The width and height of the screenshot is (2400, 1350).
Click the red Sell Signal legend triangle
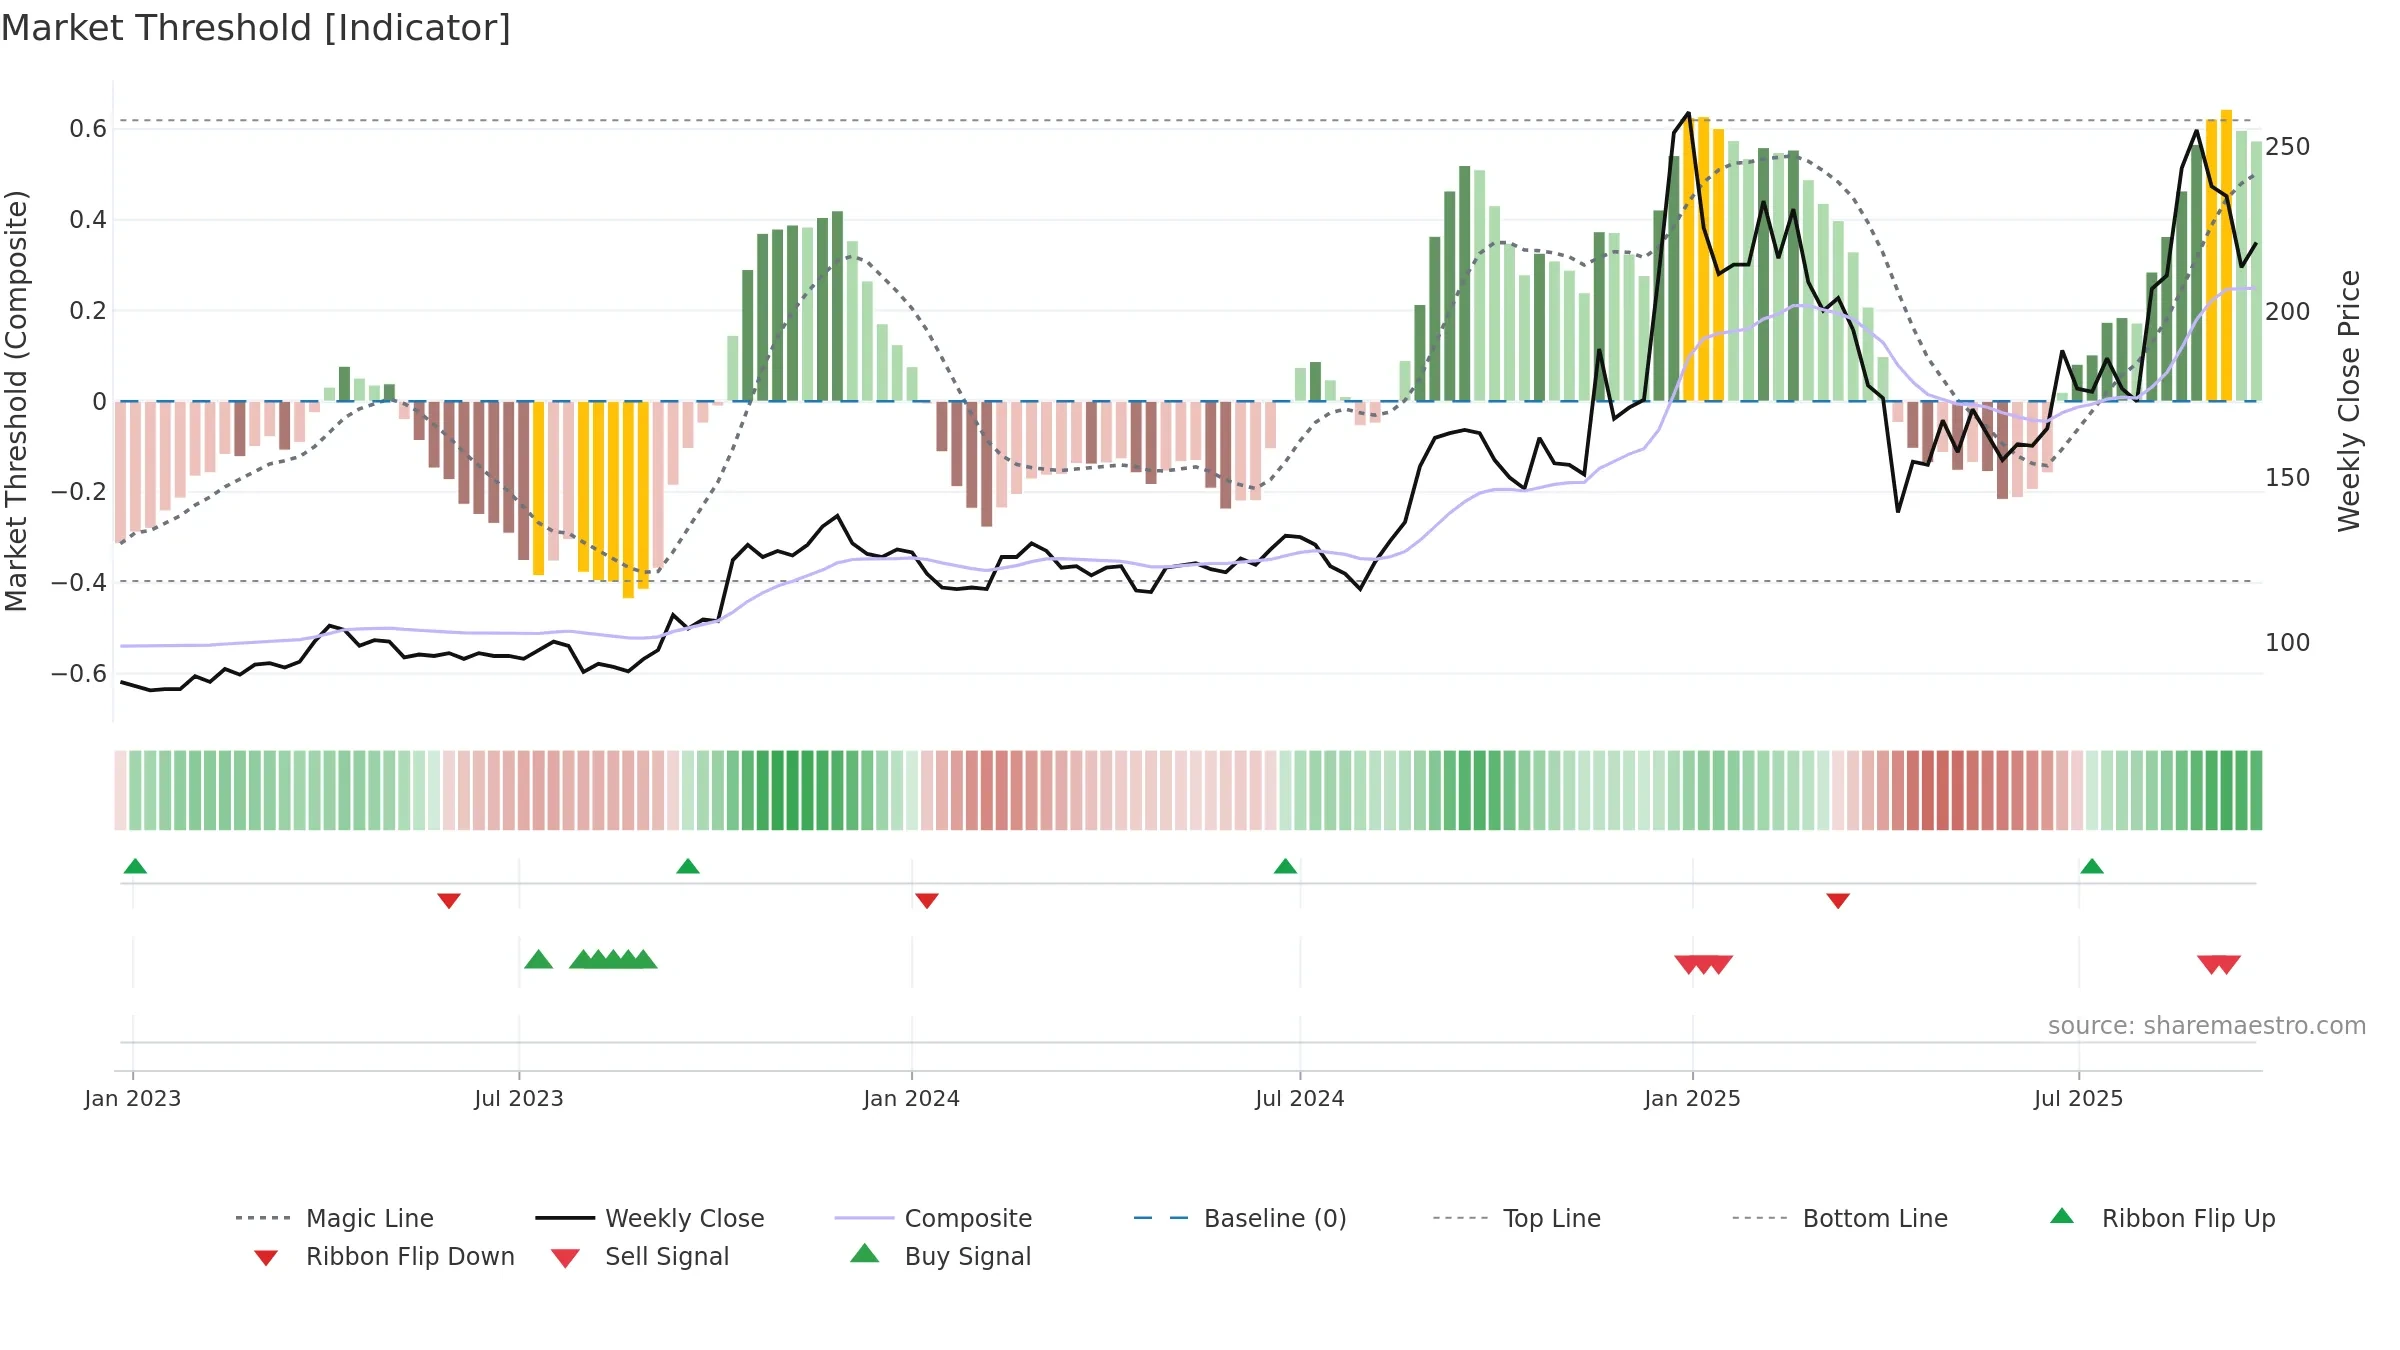[x=565, y=1258]
